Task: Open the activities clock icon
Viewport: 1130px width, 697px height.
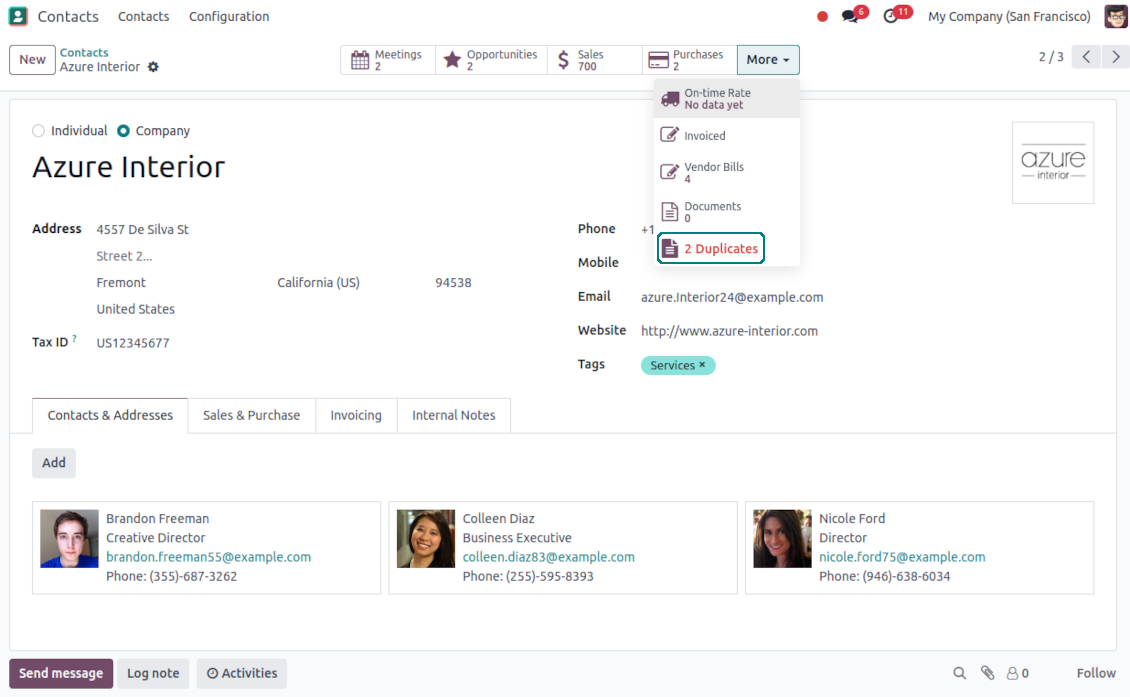Action: pos(891,17)
